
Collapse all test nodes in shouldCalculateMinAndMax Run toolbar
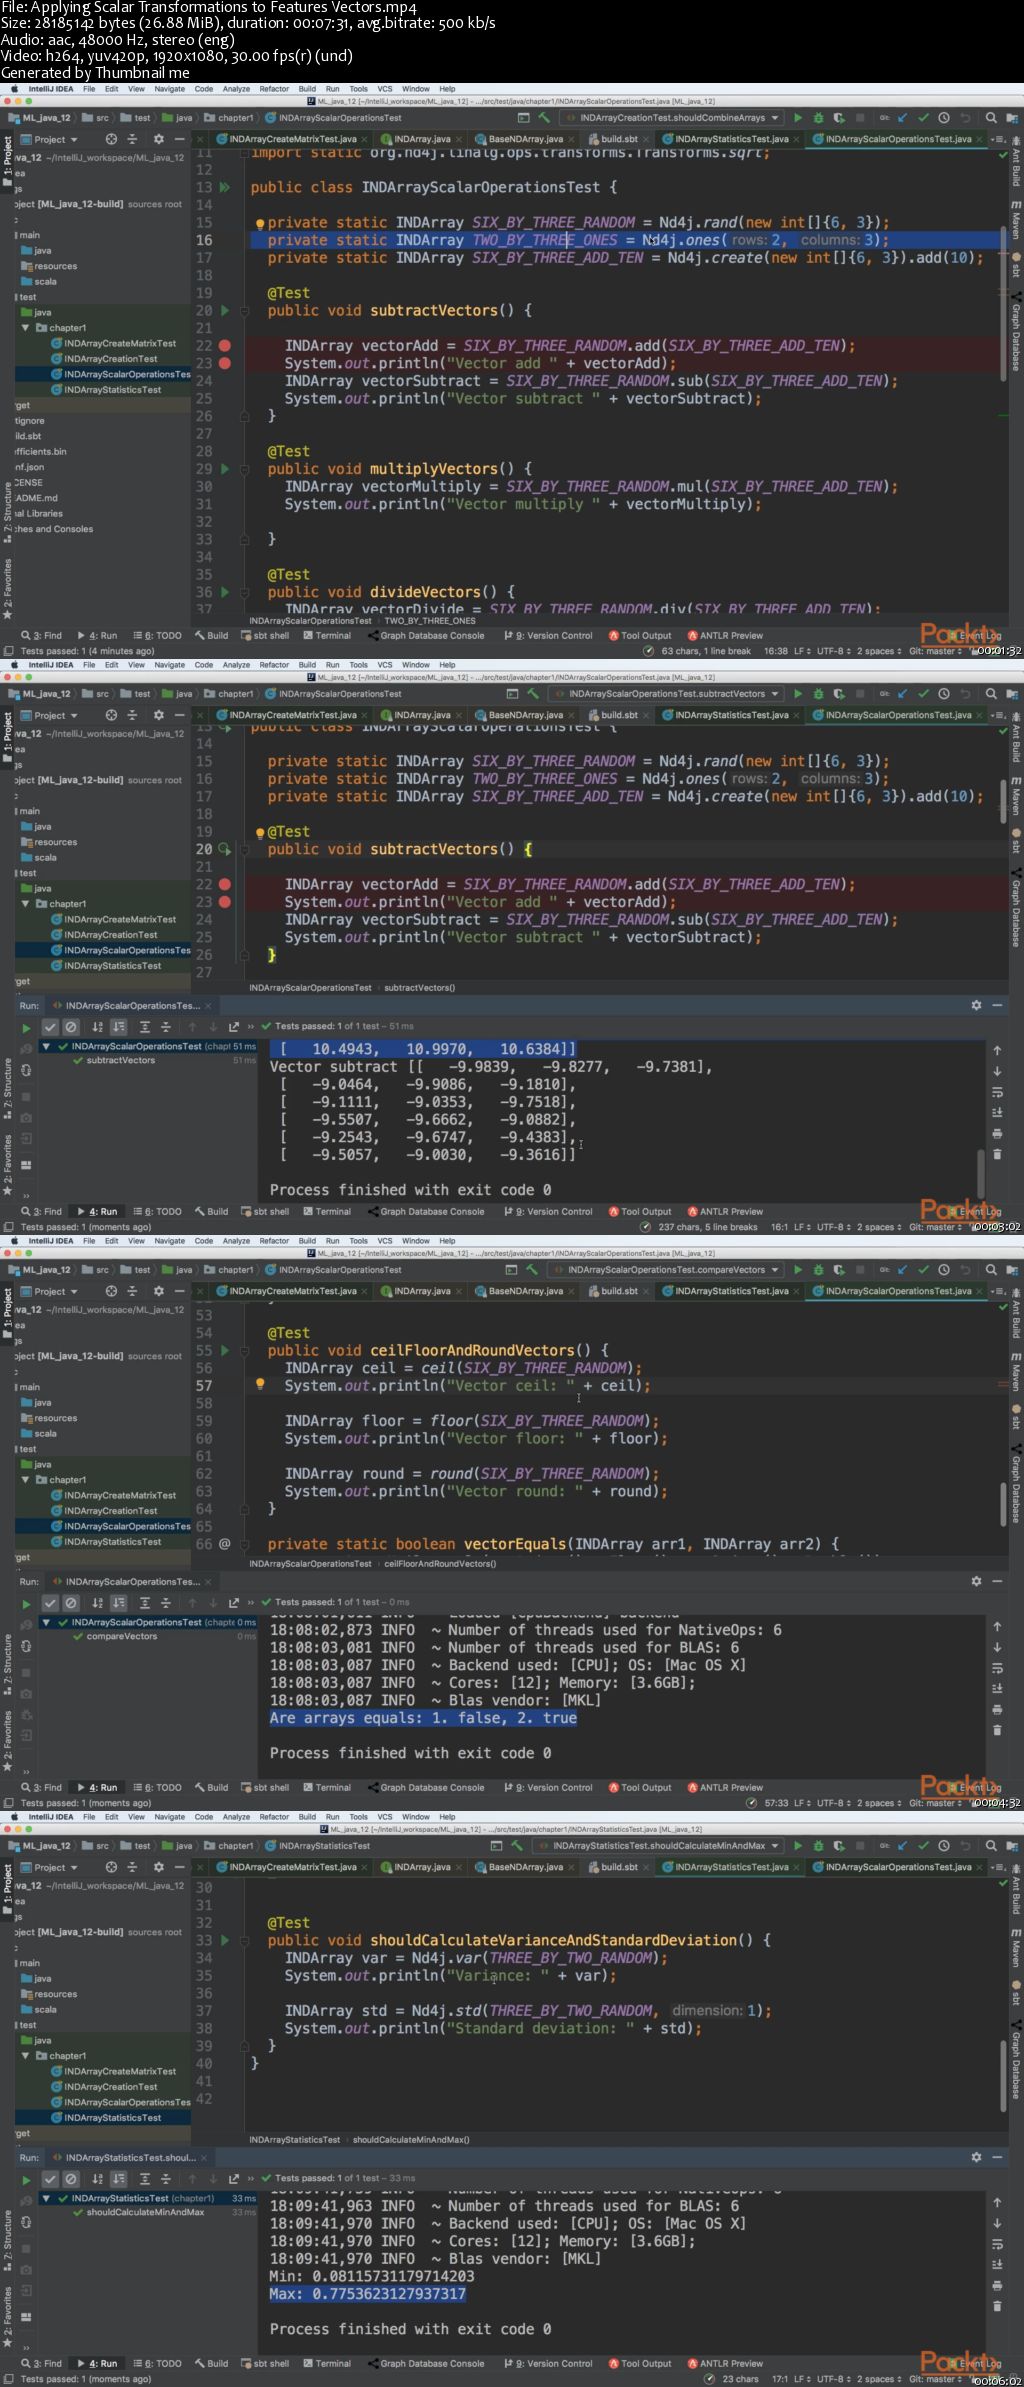point(166,2179)
